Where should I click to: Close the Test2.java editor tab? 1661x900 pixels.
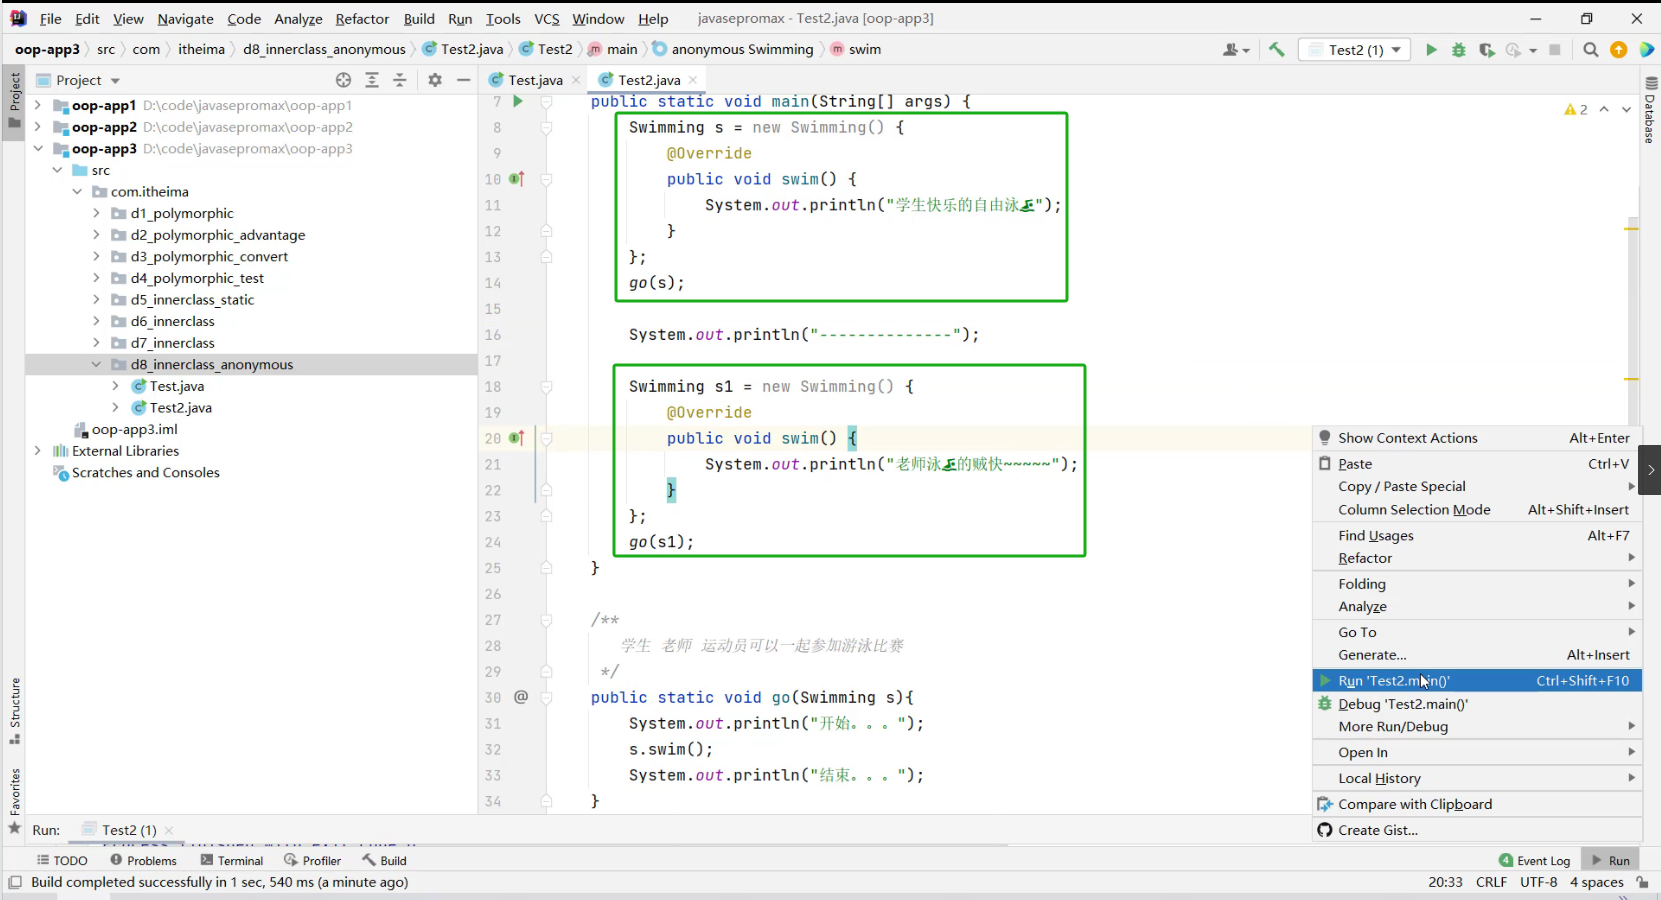click(693, 80)
